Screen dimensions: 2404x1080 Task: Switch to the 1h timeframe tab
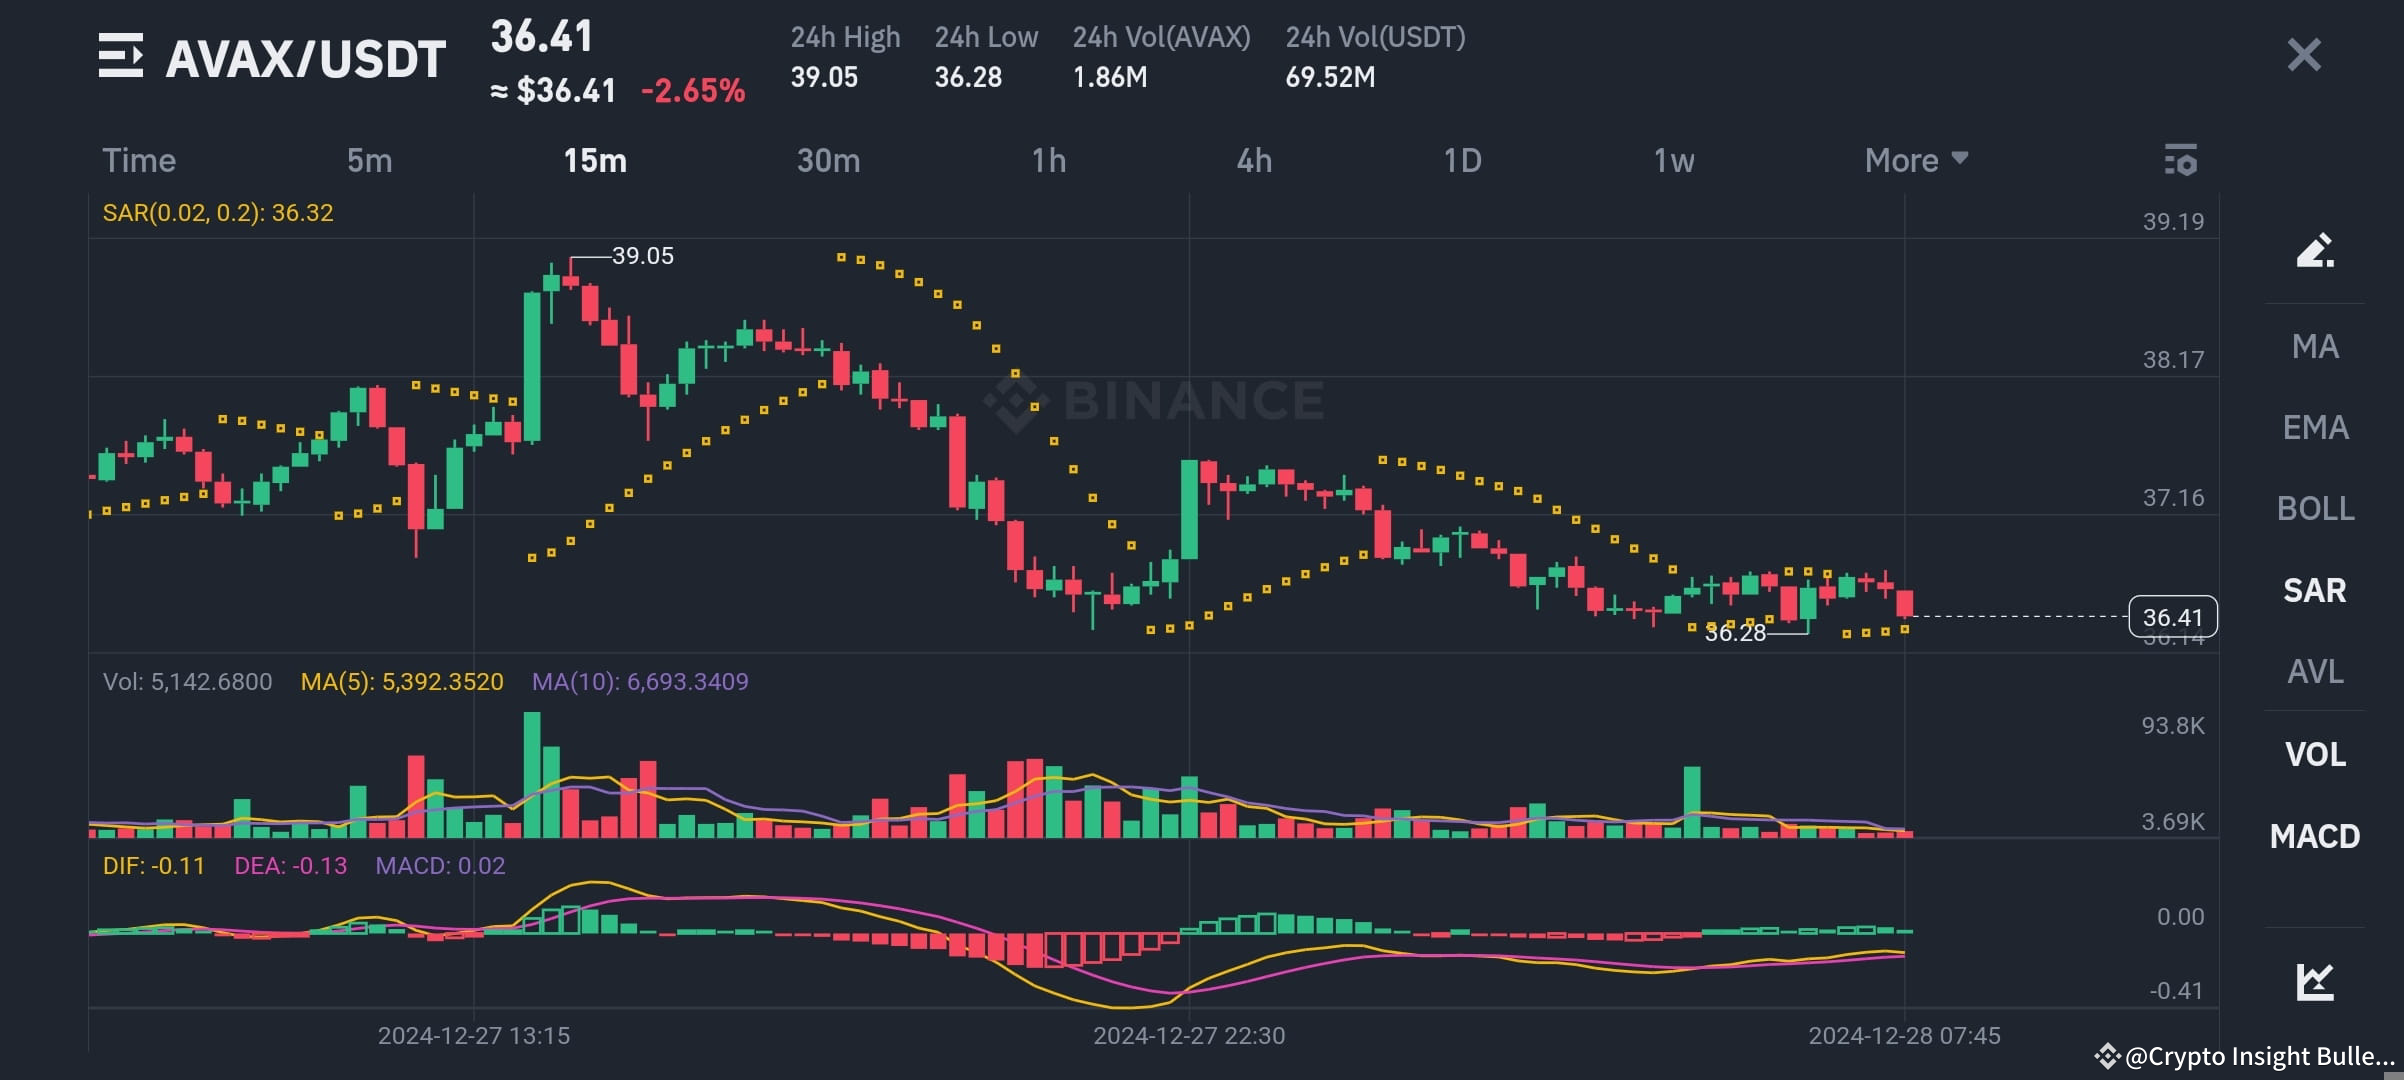[x=1050, y=160]
